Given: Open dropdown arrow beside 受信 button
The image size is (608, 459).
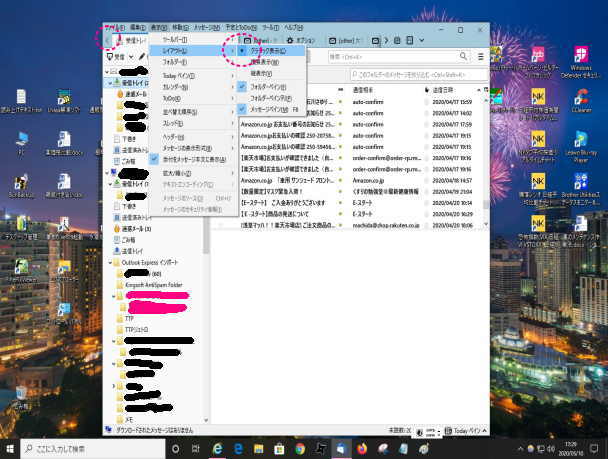Looking at the screenshot, I should (131, 57).
